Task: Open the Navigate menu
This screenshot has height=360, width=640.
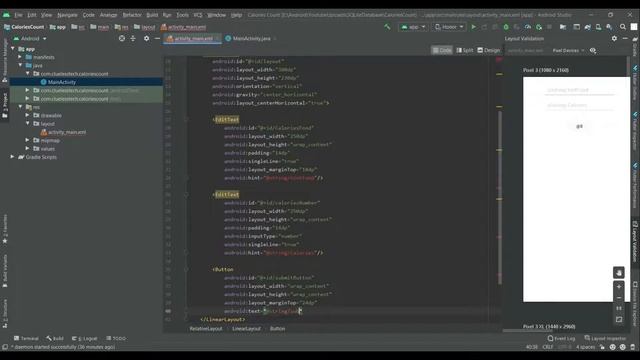Action: [67, 15]
